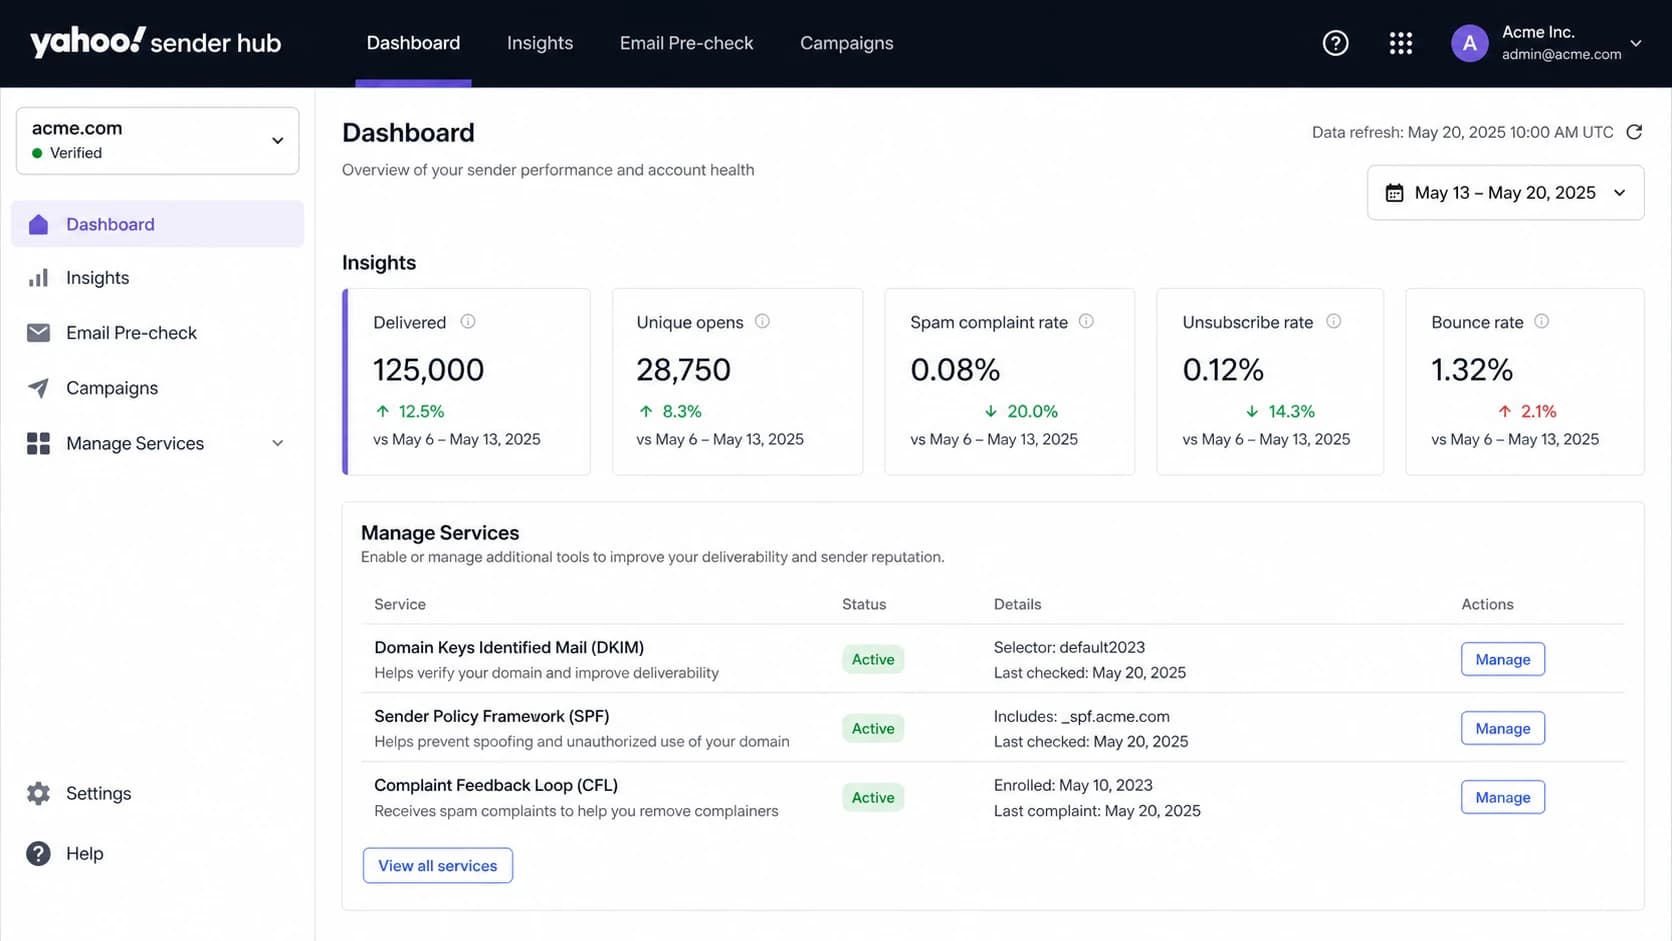1672x941 pixels.
Task: Click the Yahoo sender hub logo
Action: 155,42
